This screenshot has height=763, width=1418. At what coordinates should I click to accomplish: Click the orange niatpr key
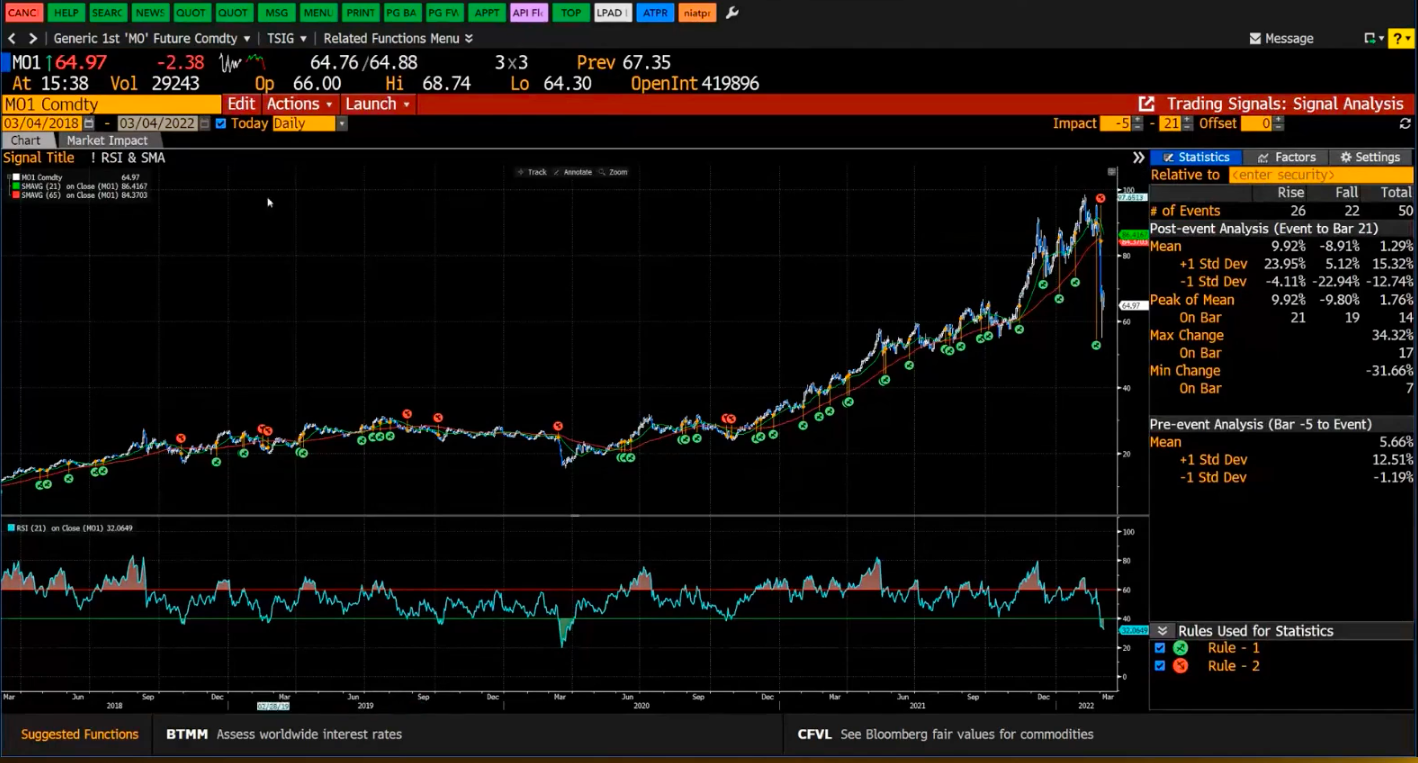pyautogui.click(x=696, y=12)
